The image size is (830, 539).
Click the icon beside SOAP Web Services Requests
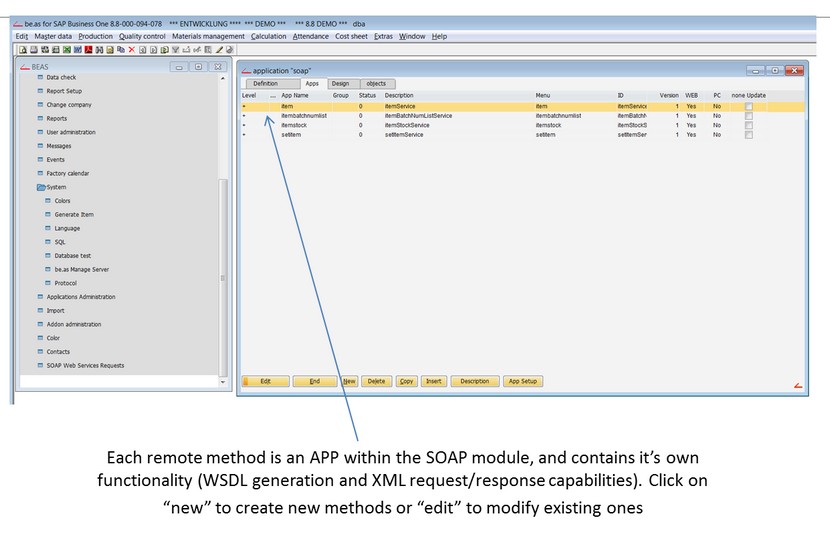pyautogui.click(x=41, y=366)
